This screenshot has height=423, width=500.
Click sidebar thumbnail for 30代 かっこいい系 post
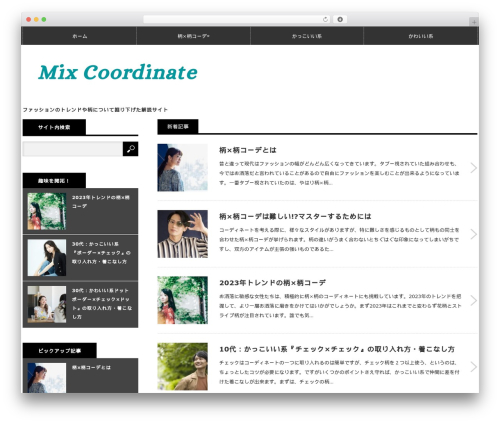click(47, 258)
